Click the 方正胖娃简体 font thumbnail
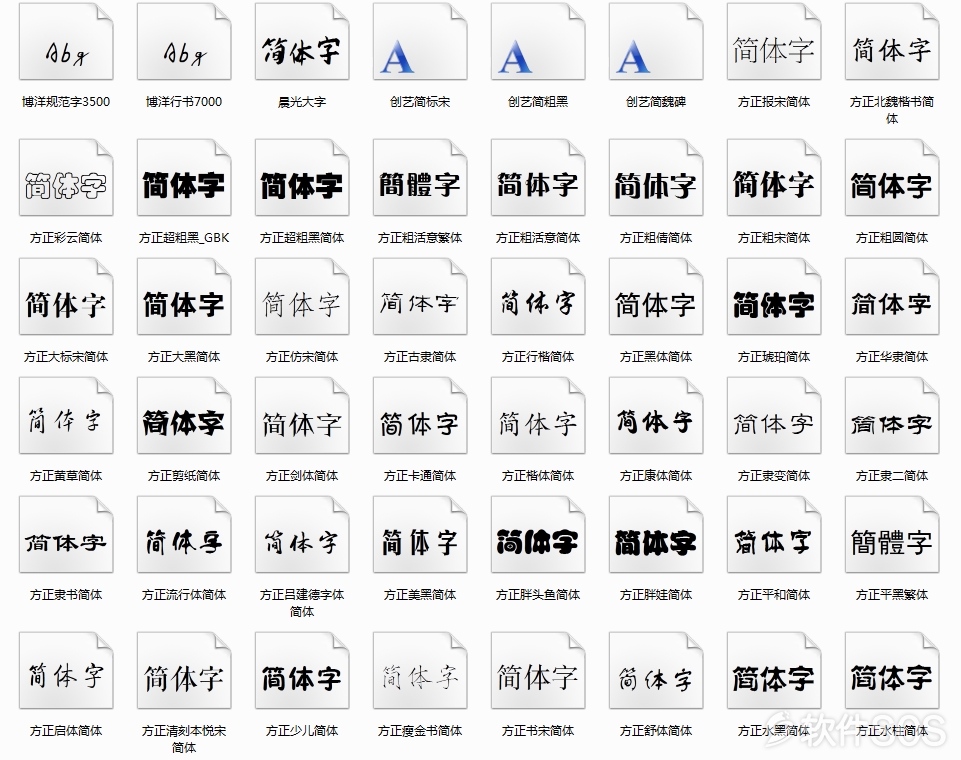 point(656,534)
